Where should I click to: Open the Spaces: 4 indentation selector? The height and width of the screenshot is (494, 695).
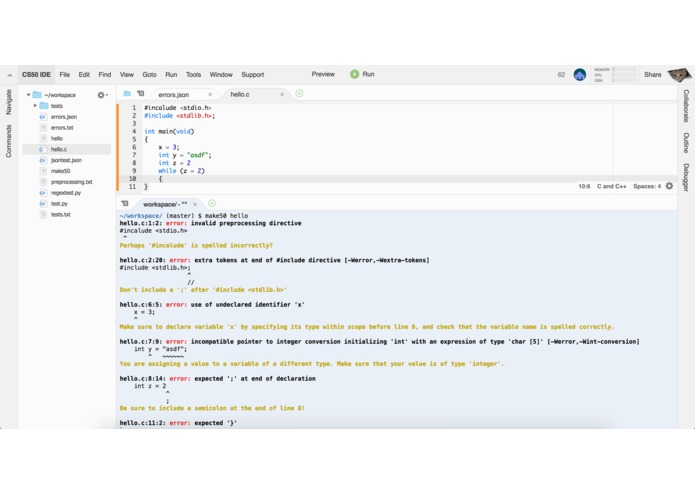647,187
